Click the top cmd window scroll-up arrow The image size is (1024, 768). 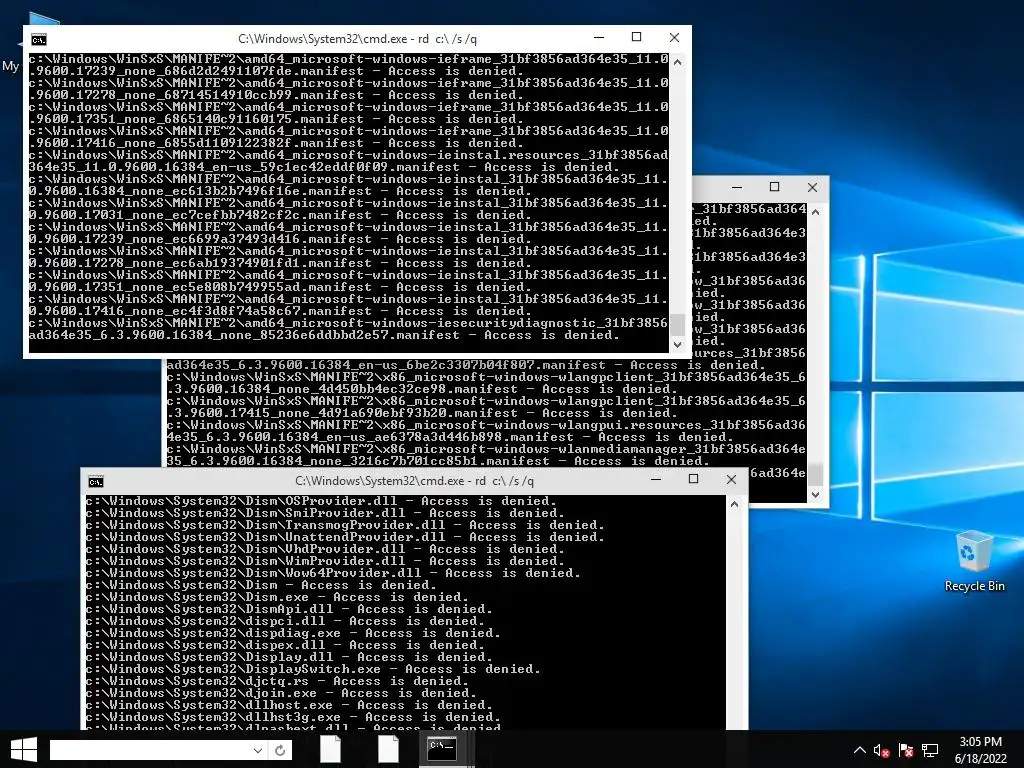click(x=677, y=62)
